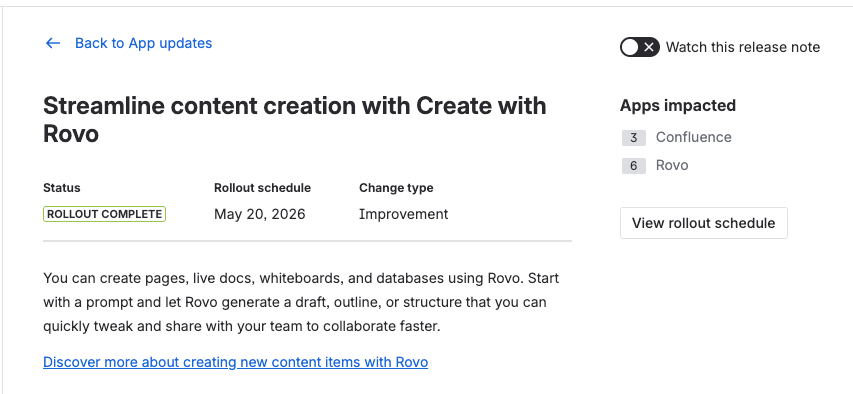Open the Back to App updates link

[143, 43]
